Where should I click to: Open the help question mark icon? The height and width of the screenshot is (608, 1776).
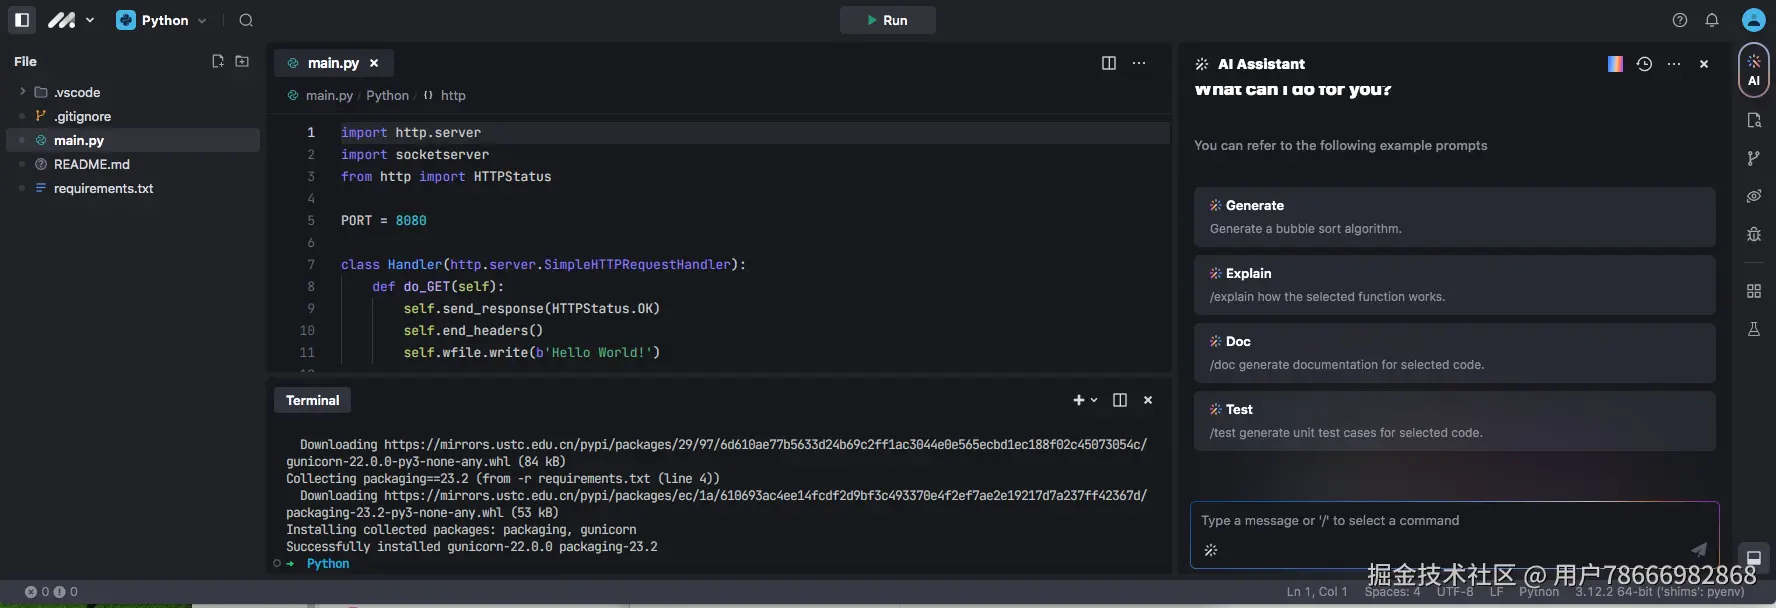tap(1680, 20)
